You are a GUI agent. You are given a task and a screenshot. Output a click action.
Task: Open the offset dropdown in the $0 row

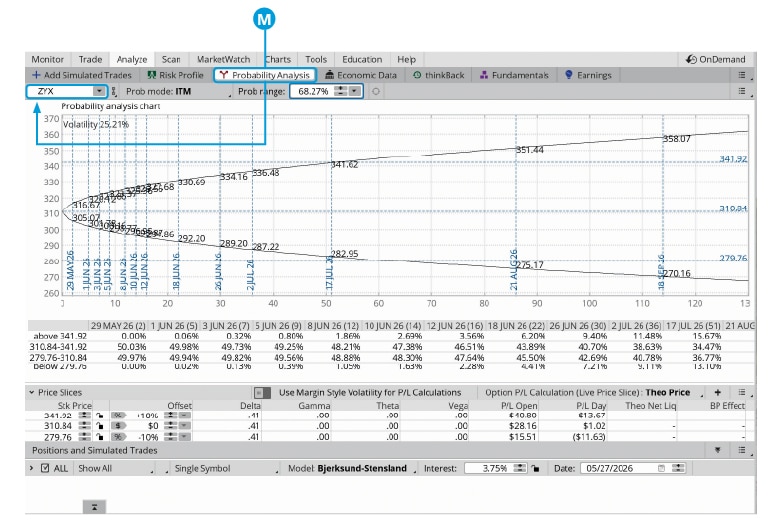[185, 425]
